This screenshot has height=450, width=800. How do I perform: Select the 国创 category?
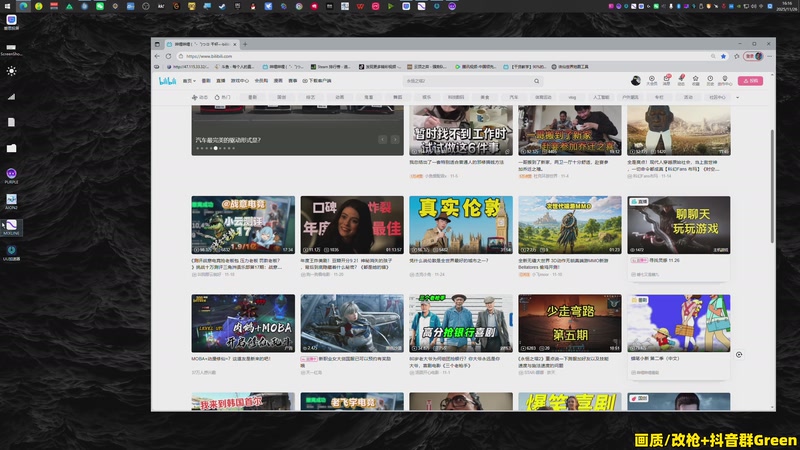282,97
